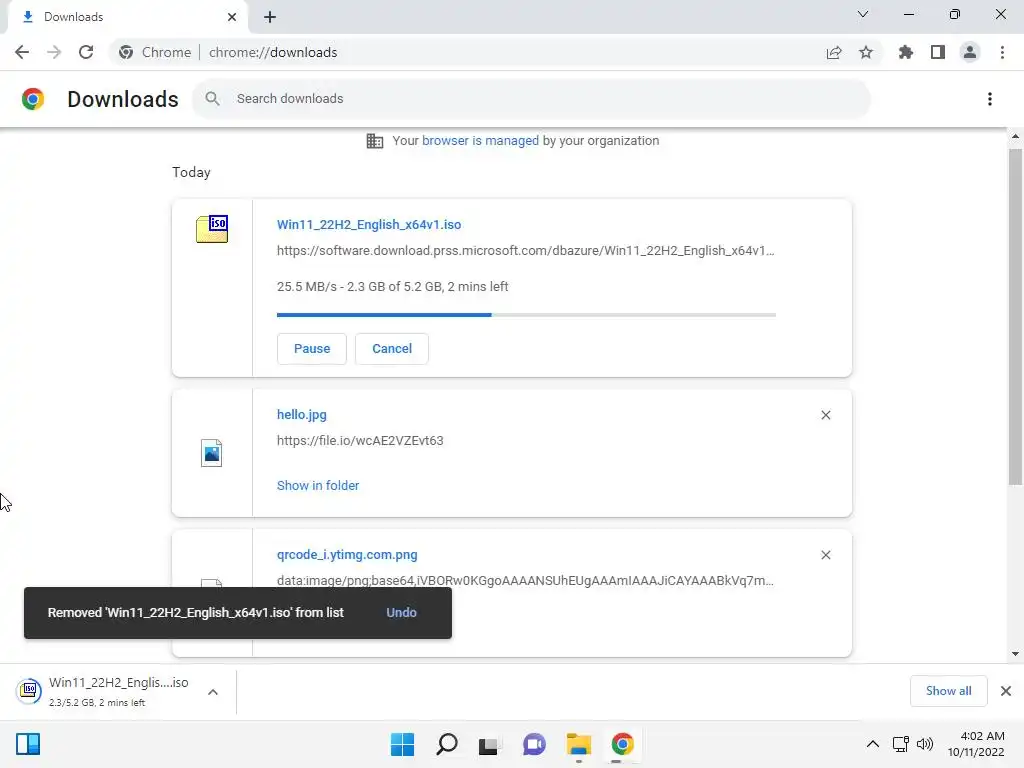The height and width of the screenshot is (768, 1024).
Task: Undo removal of the Win11 ISO entry
Action: 401,613
